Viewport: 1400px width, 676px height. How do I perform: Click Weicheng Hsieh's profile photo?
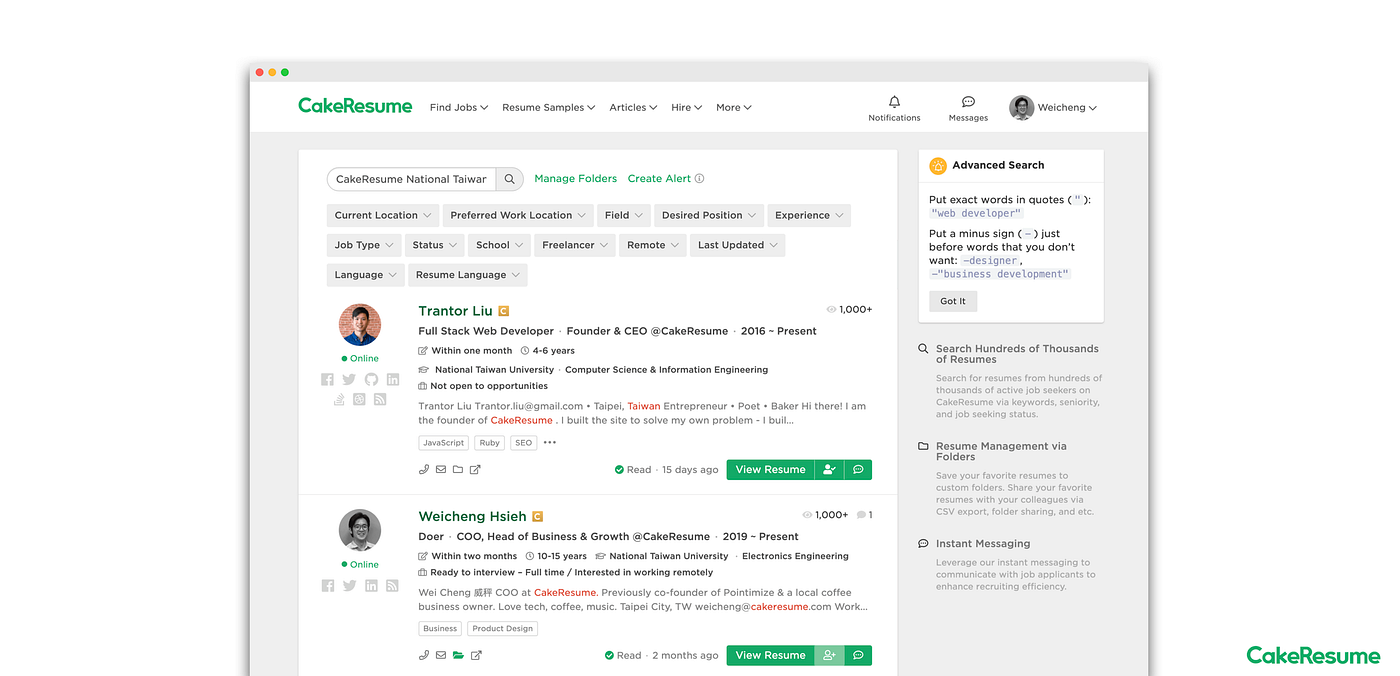(360, 531)
